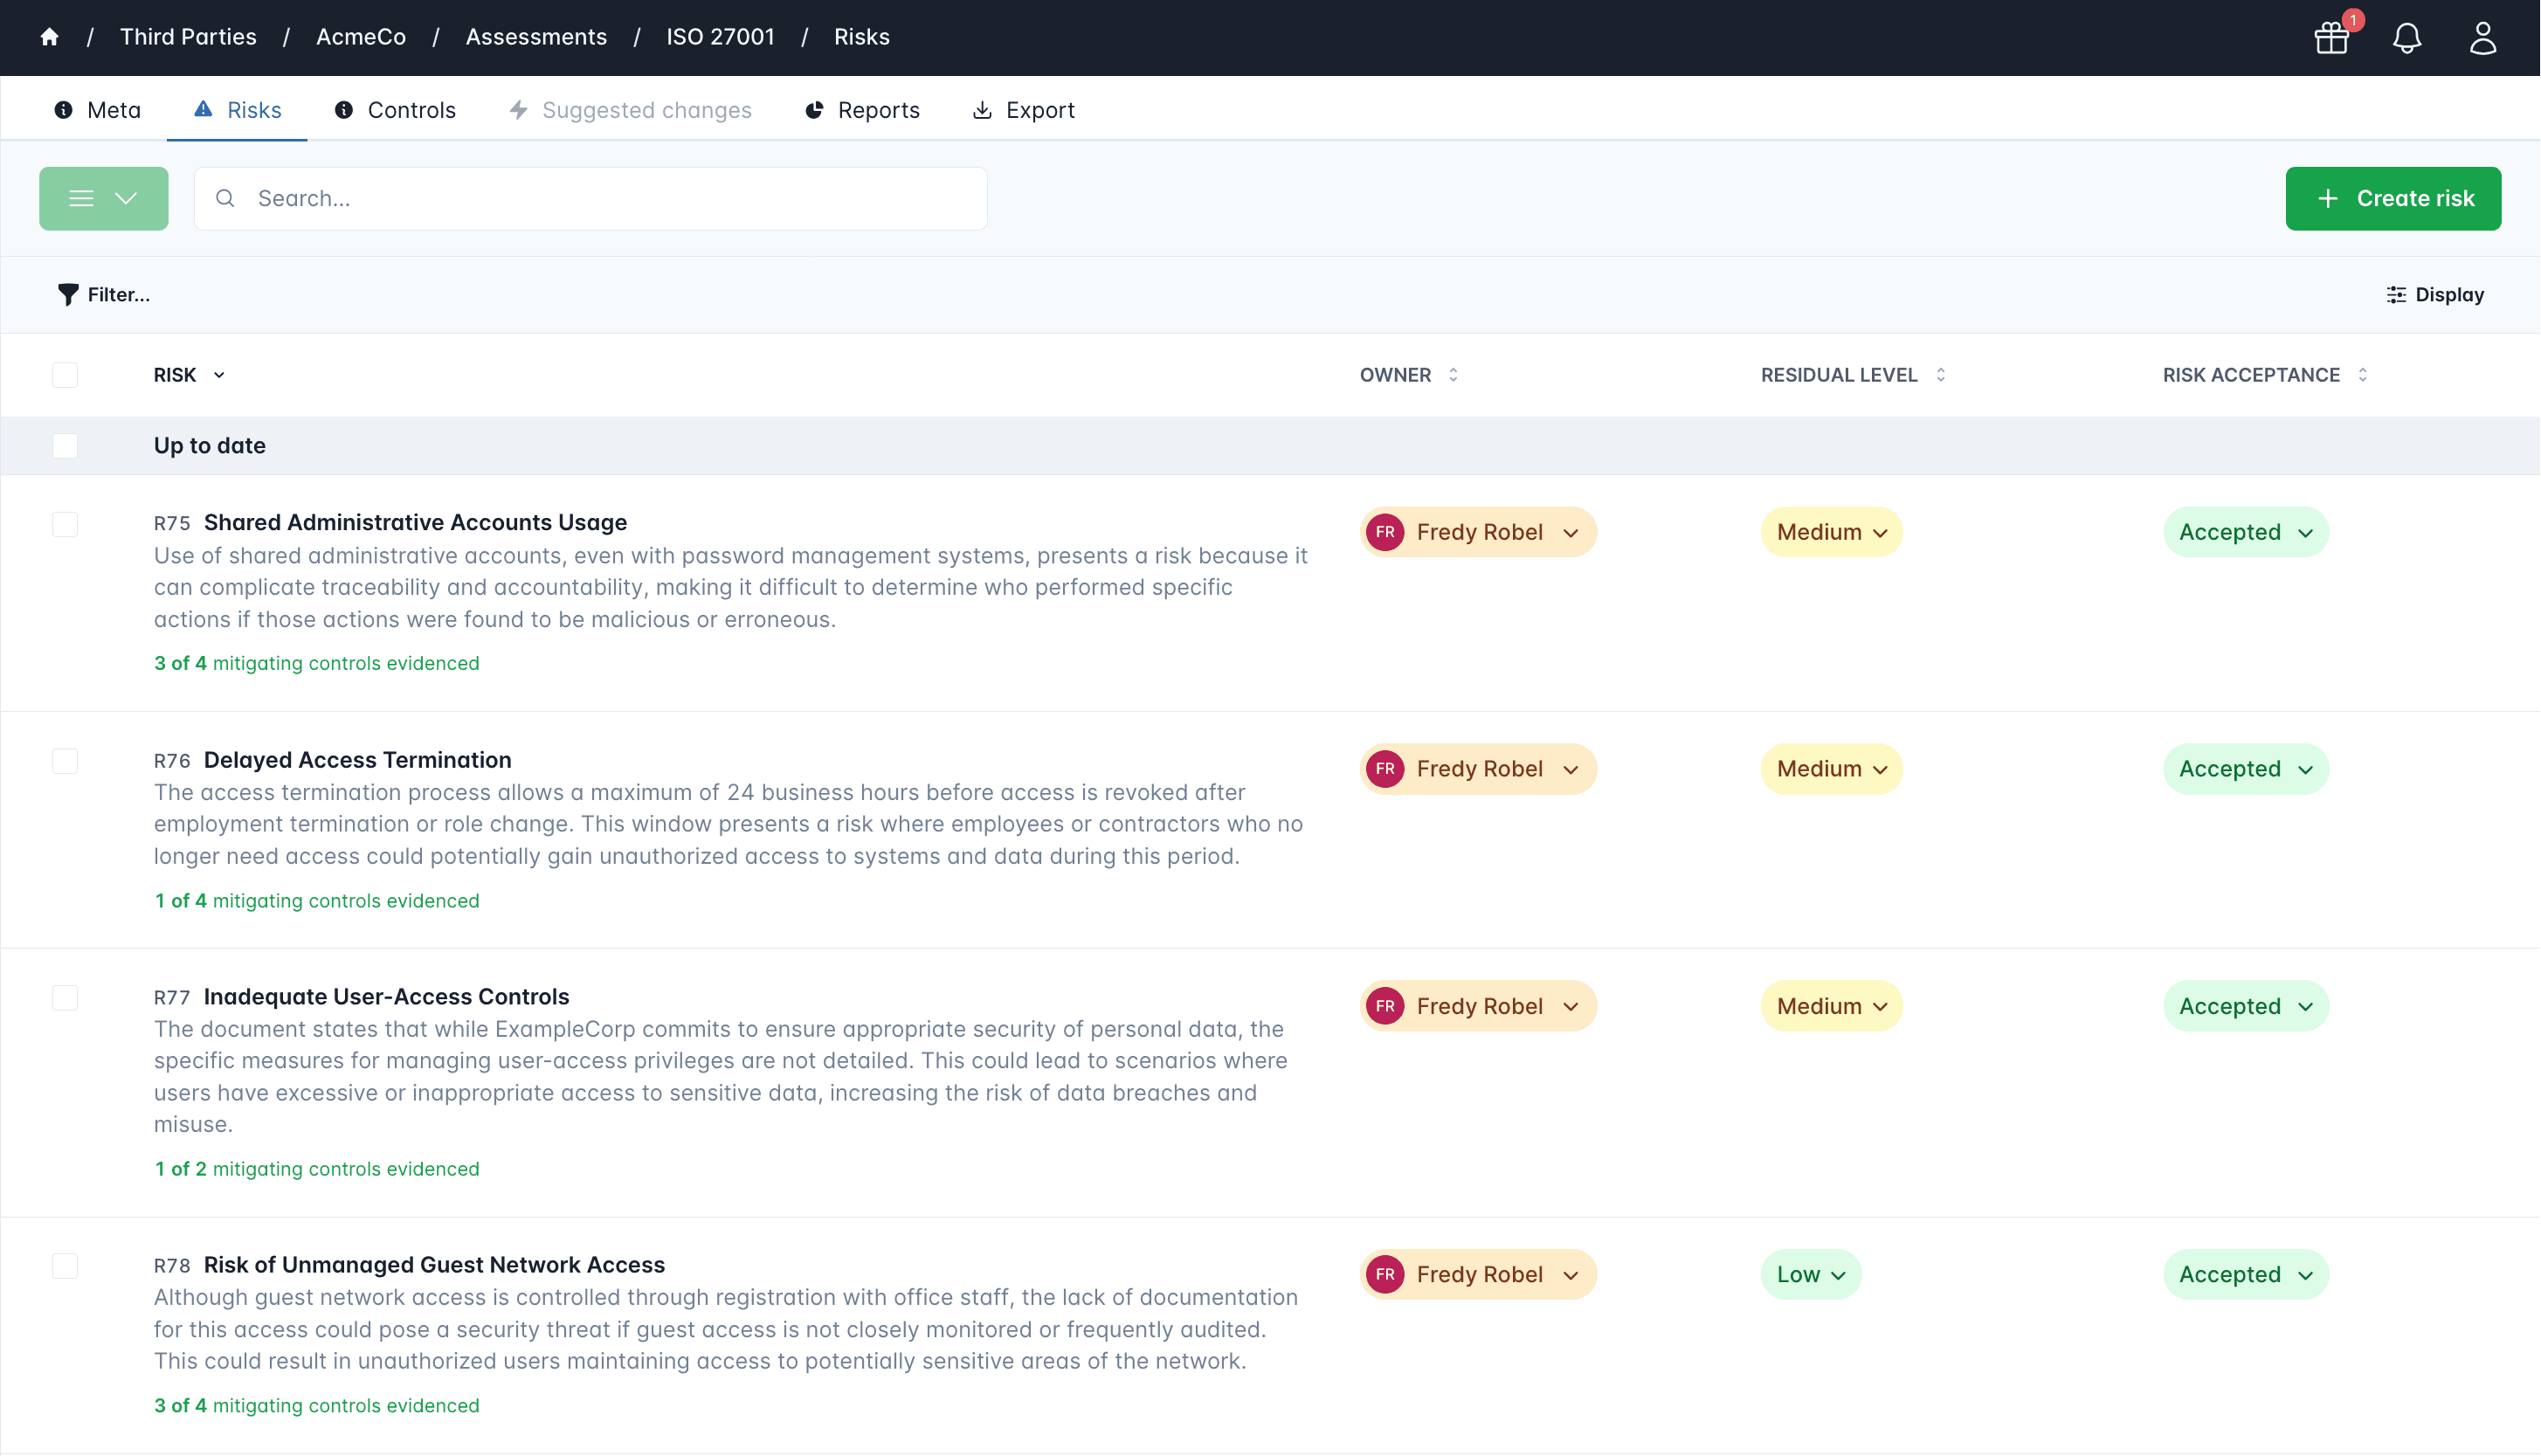Viewport: 2541px width, 1456px height.
Task: Open the Display settings button
Action: point(2435,295)
